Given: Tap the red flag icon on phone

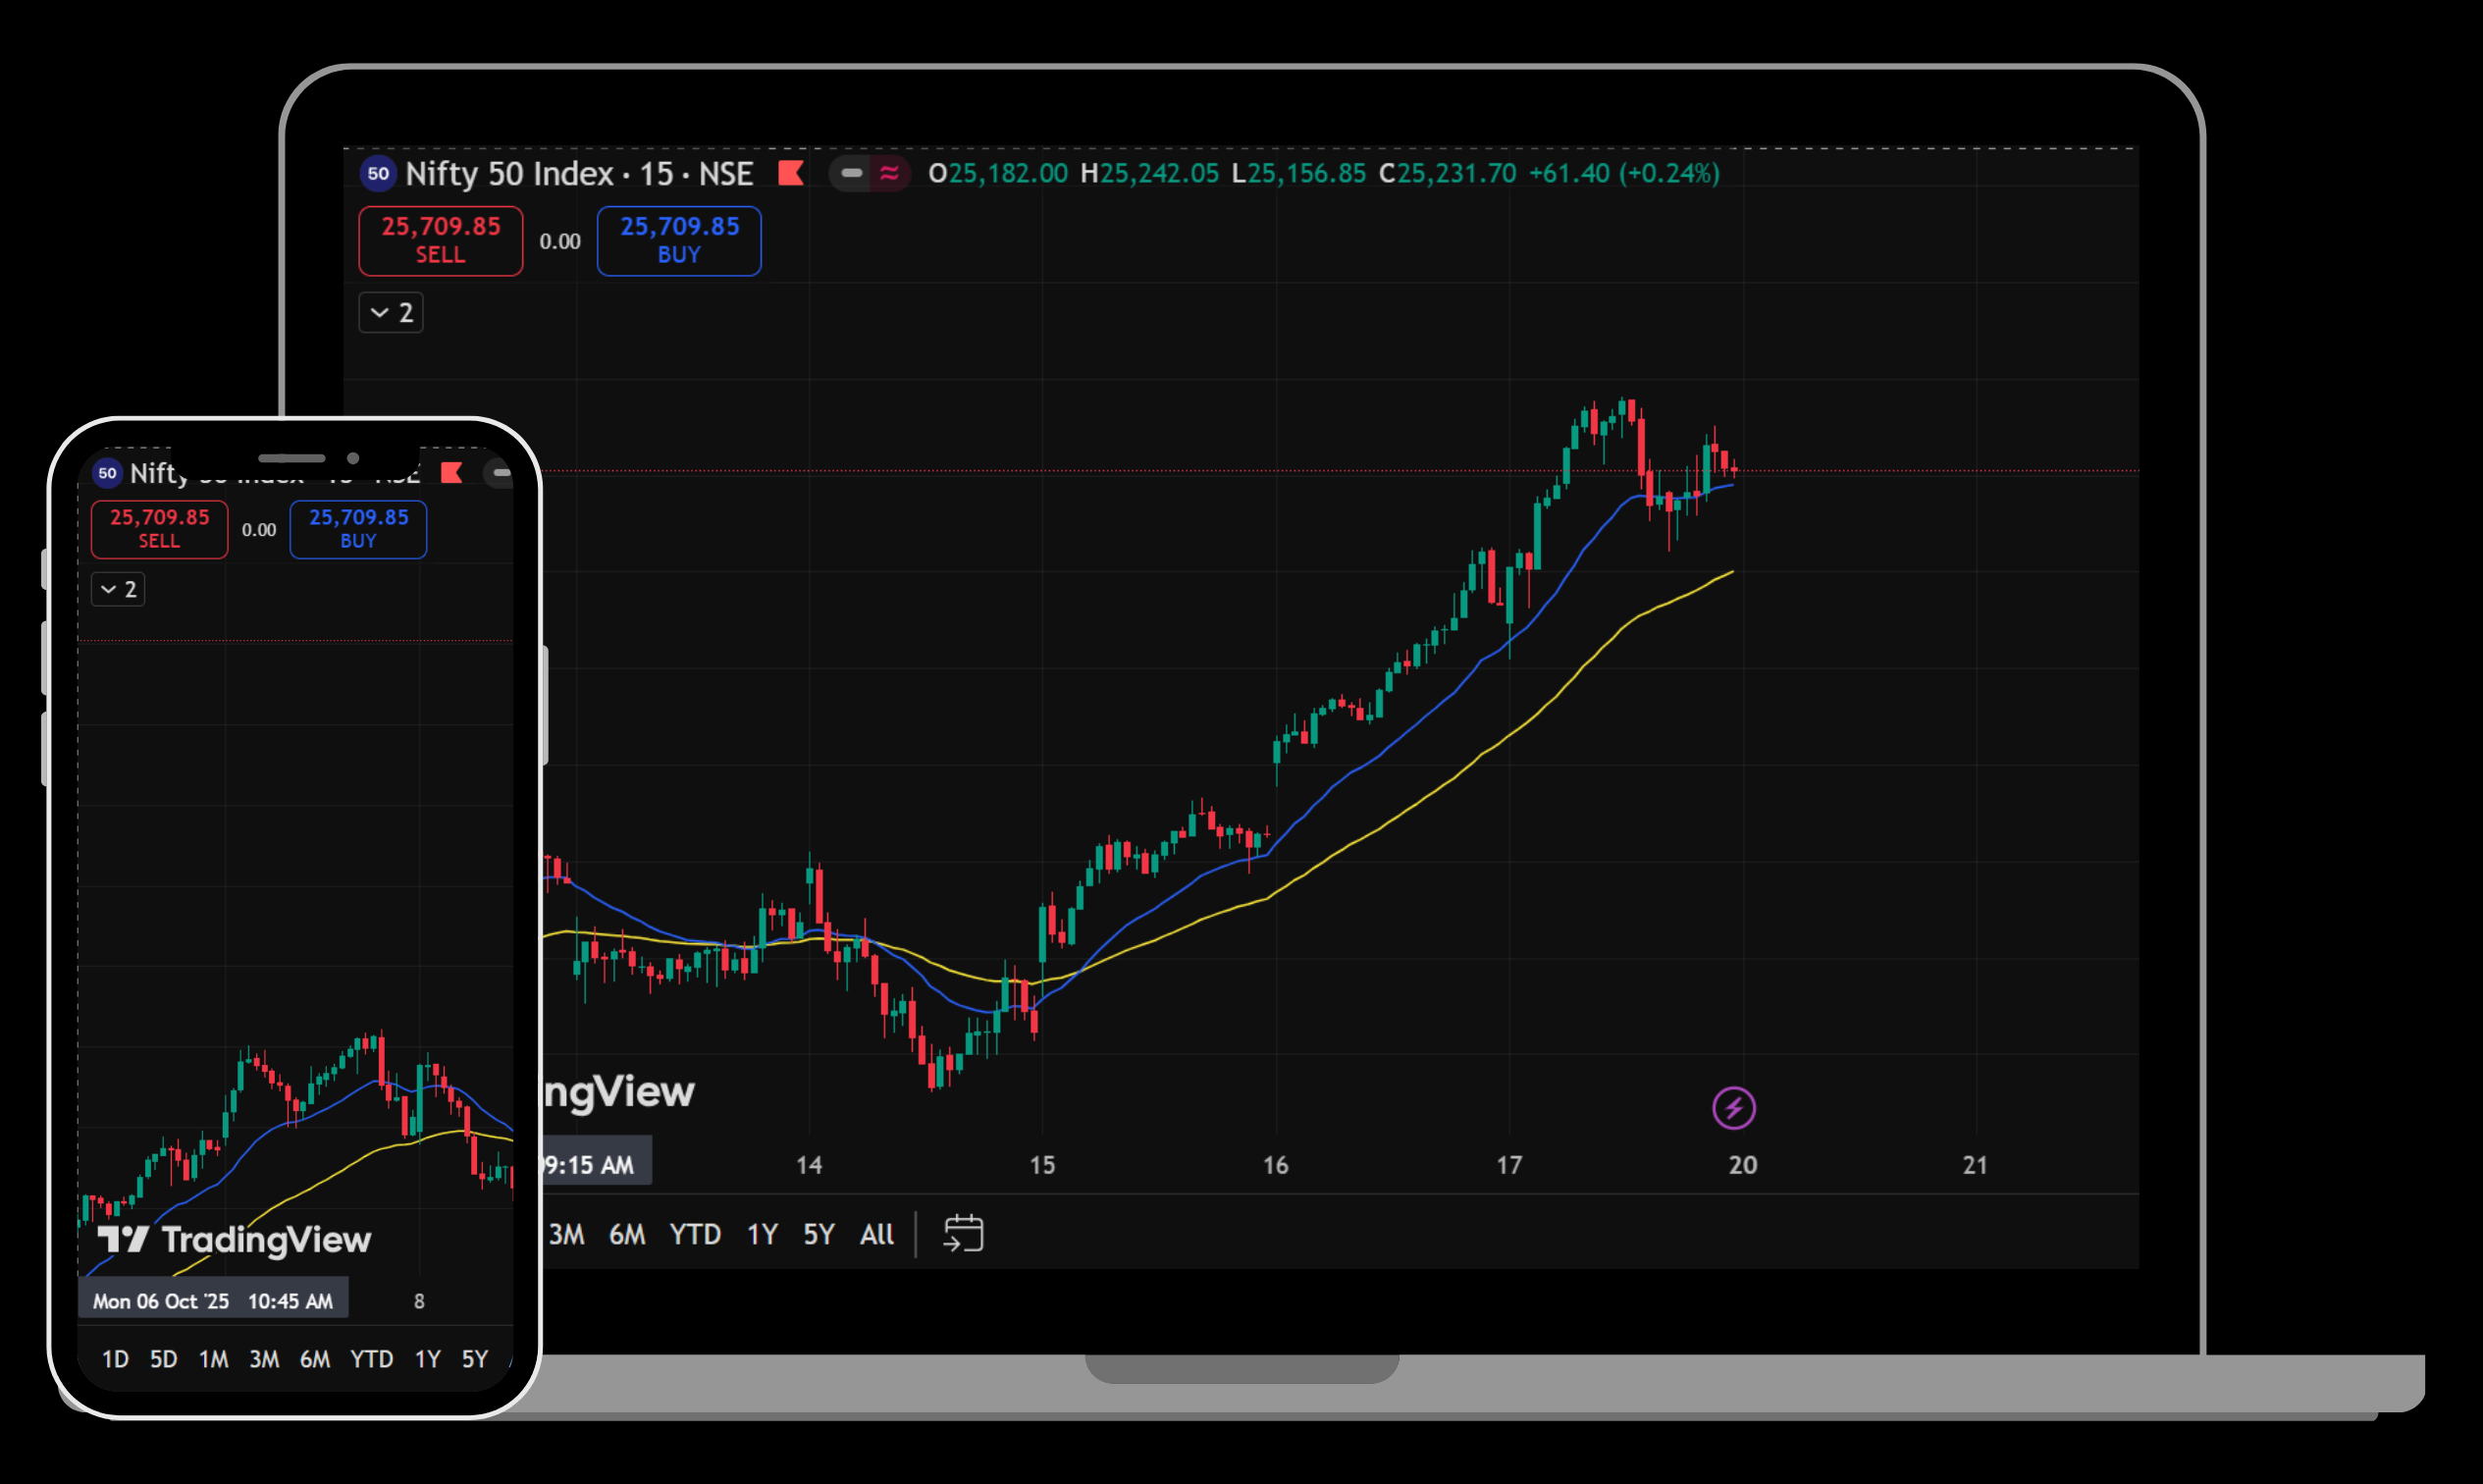Looking at the screenshot, I should pyautogui.click(x=452, y=473).
